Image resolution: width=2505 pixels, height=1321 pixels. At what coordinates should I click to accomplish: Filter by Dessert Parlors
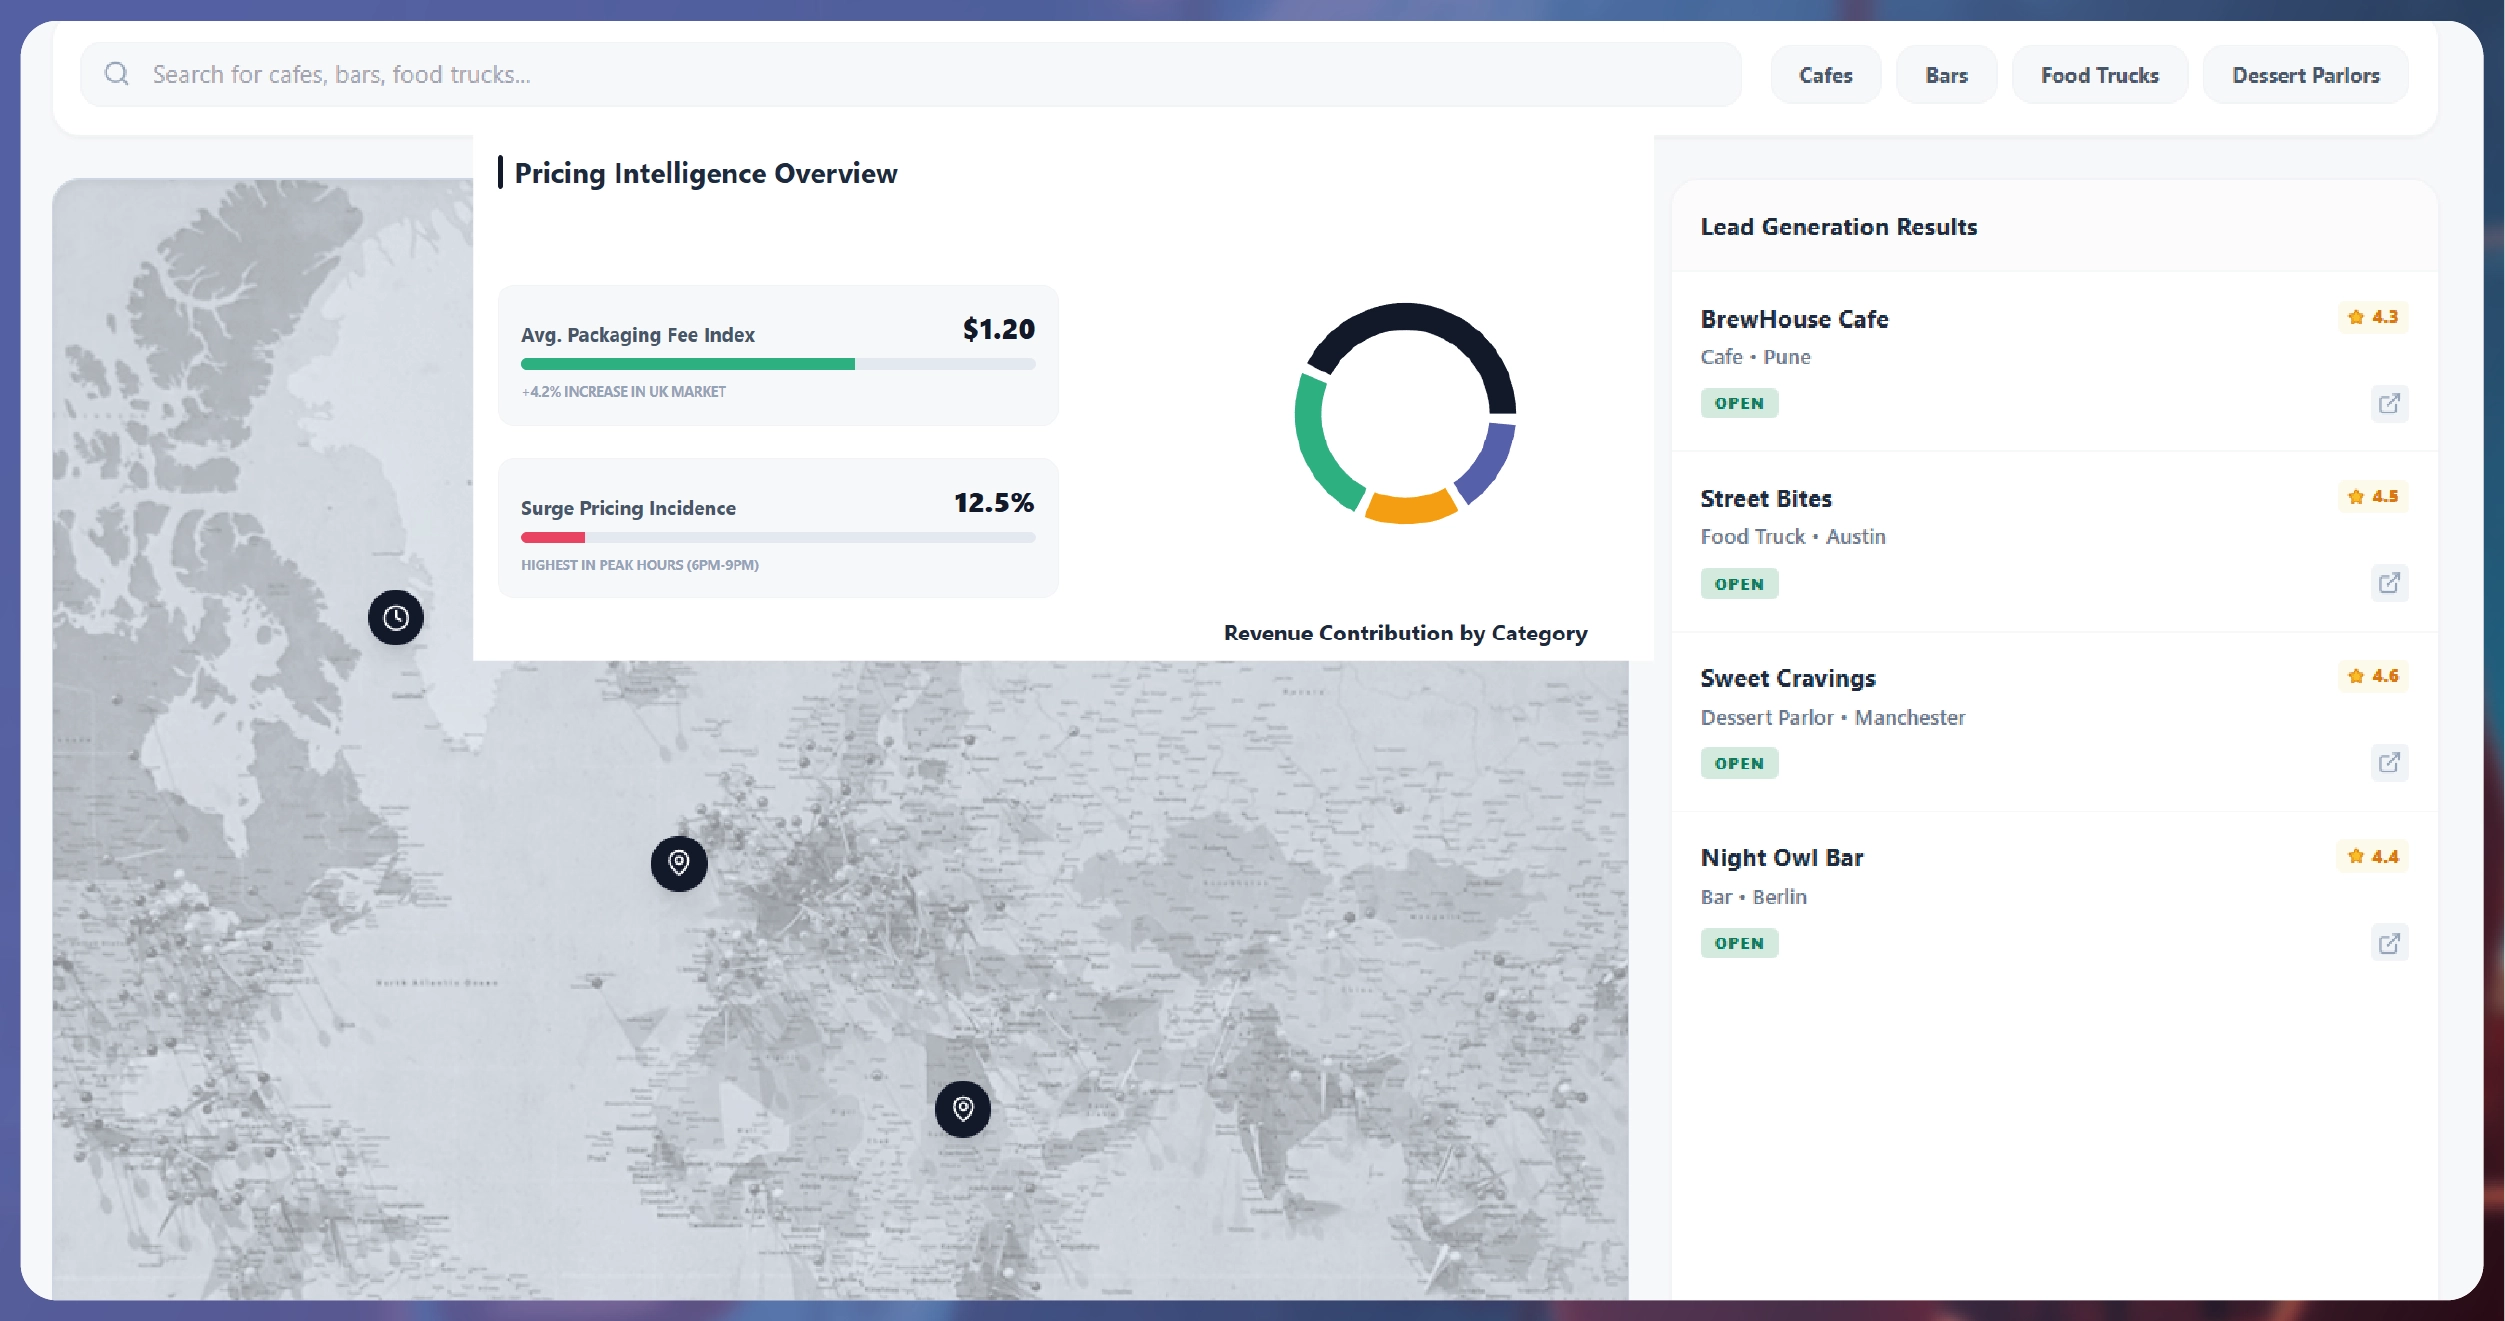click(2305, 75)
